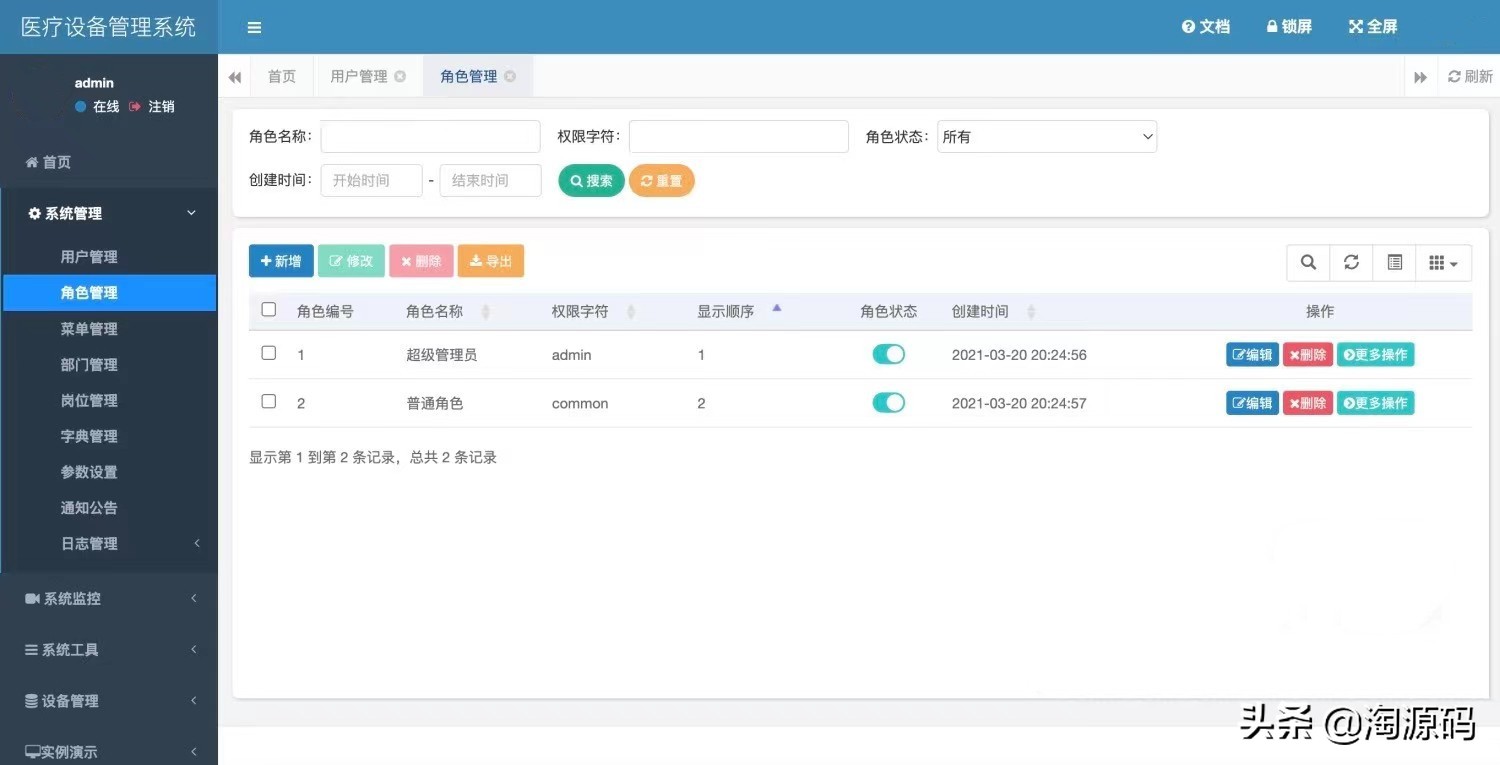
Task: Click the 全屏 fullscreen icon
Action: (1372, 26)
